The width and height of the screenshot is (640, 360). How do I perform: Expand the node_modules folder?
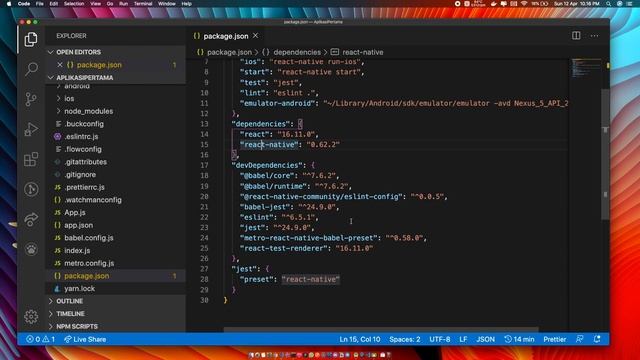coord(89,111)
